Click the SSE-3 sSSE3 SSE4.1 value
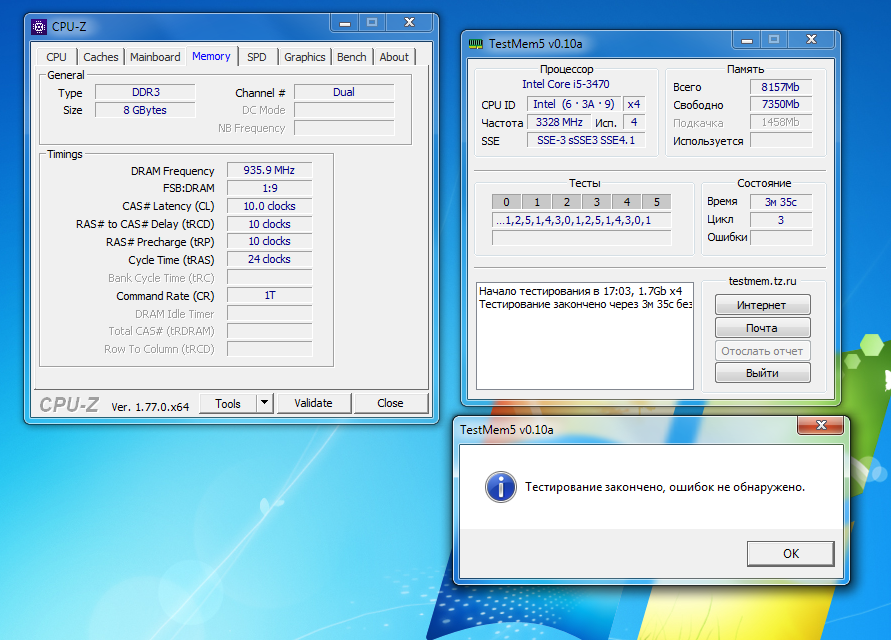 586,140
